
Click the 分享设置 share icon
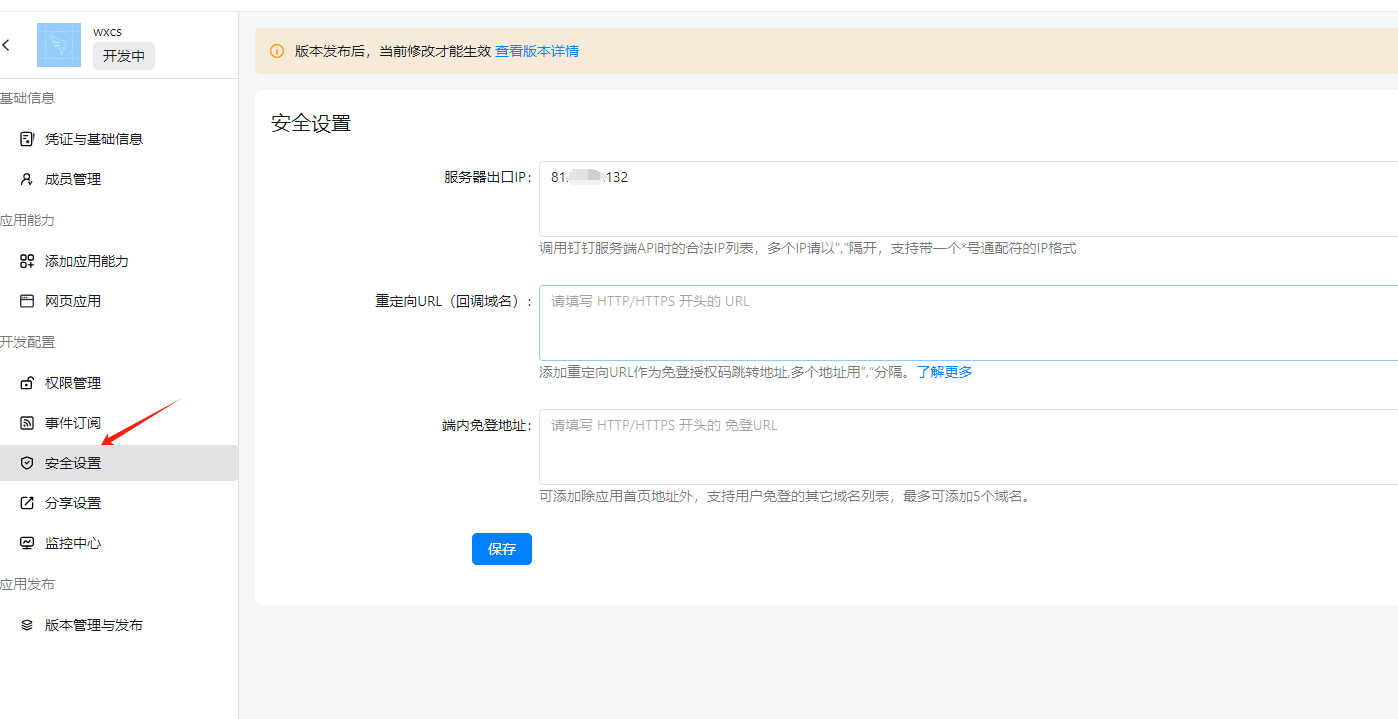click(x=27, y=503)
